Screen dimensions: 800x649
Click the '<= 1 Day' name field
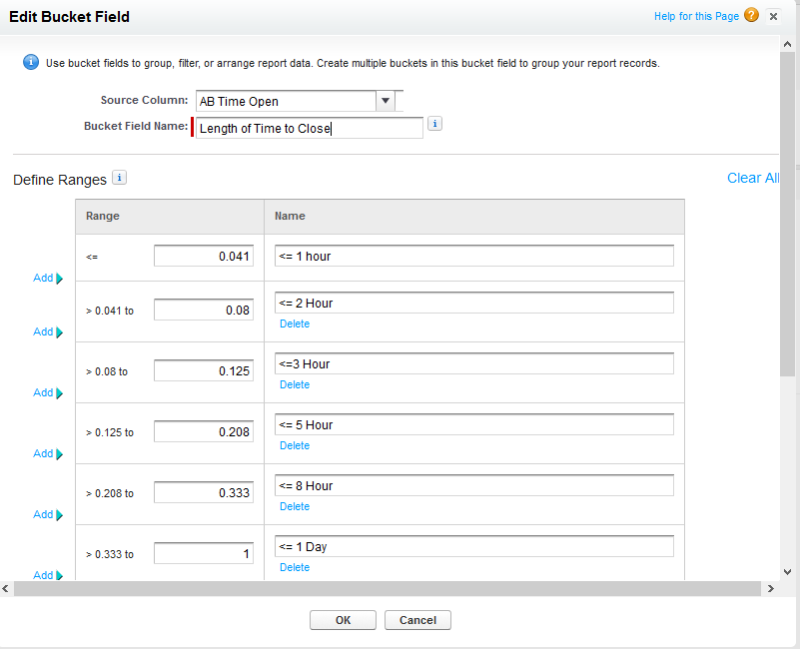[x=474, y=547]
